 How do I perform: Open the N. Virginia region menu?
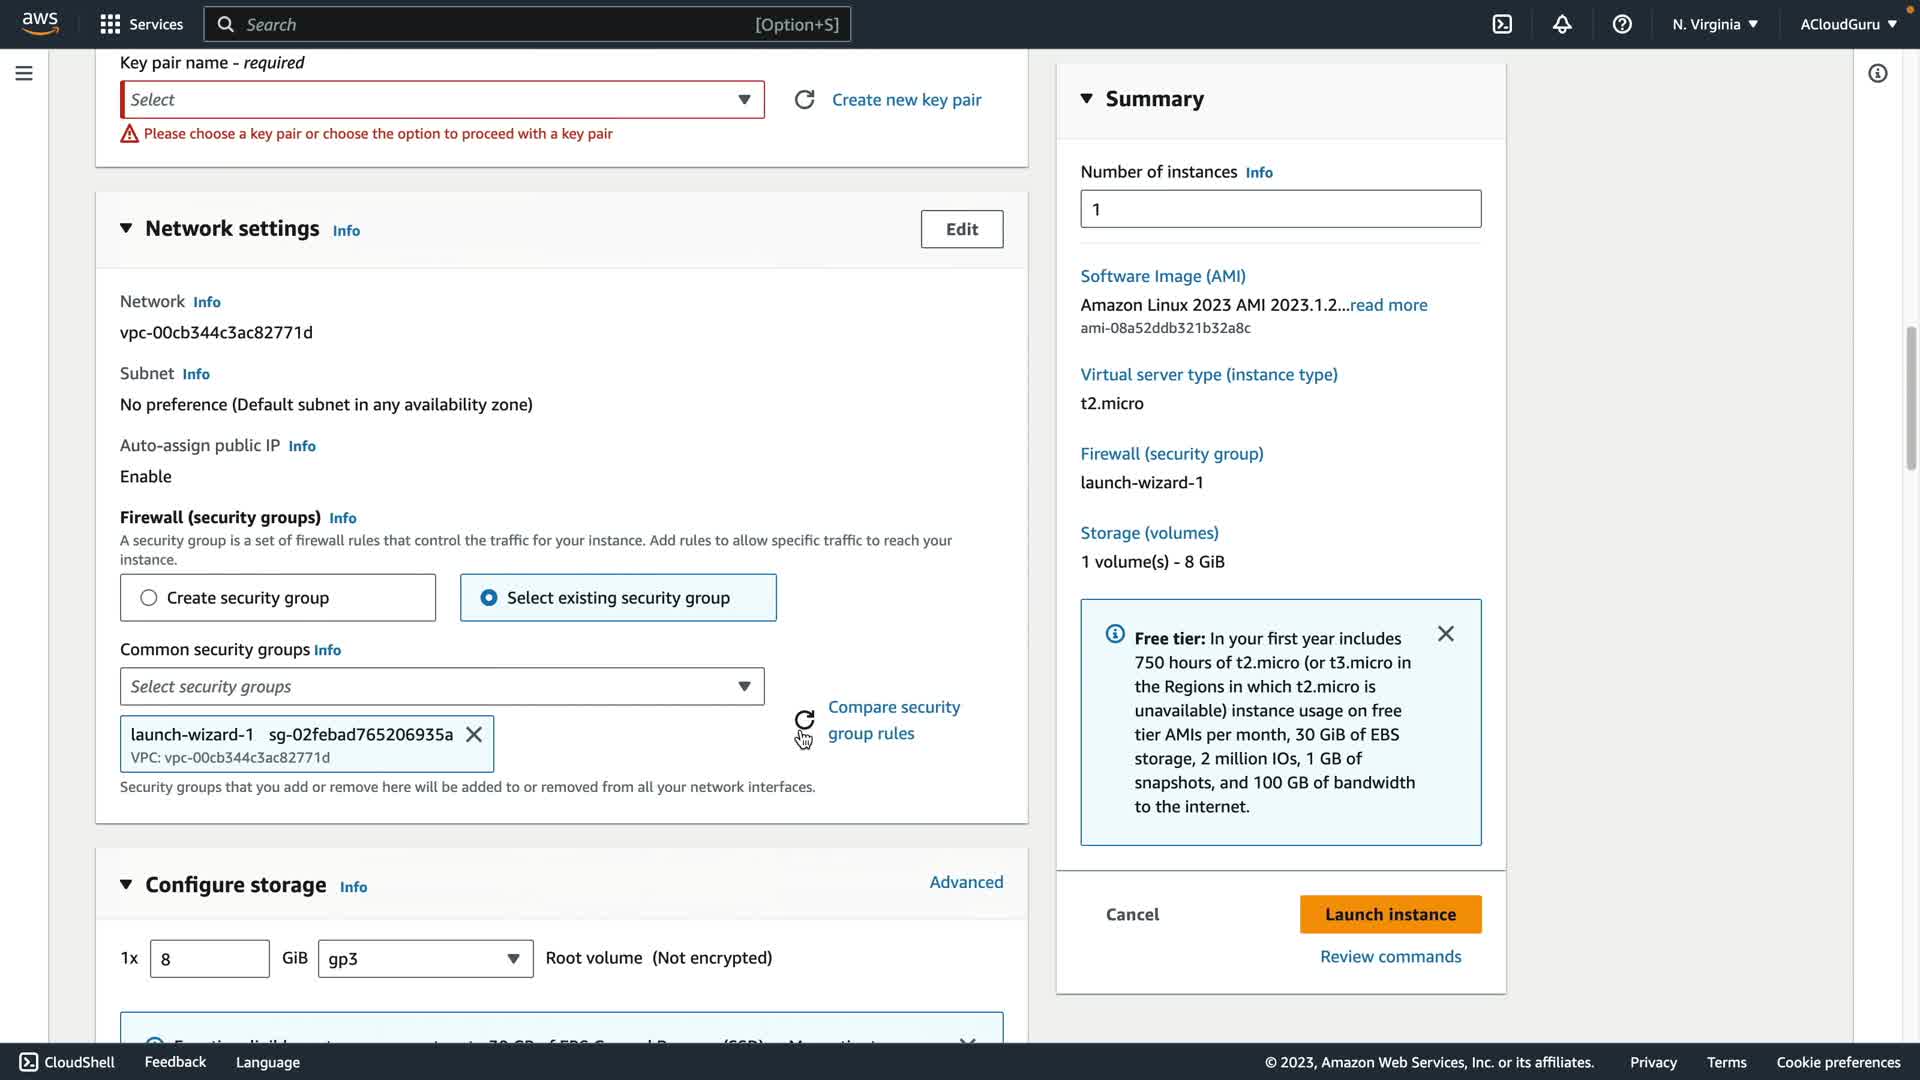1714,24
